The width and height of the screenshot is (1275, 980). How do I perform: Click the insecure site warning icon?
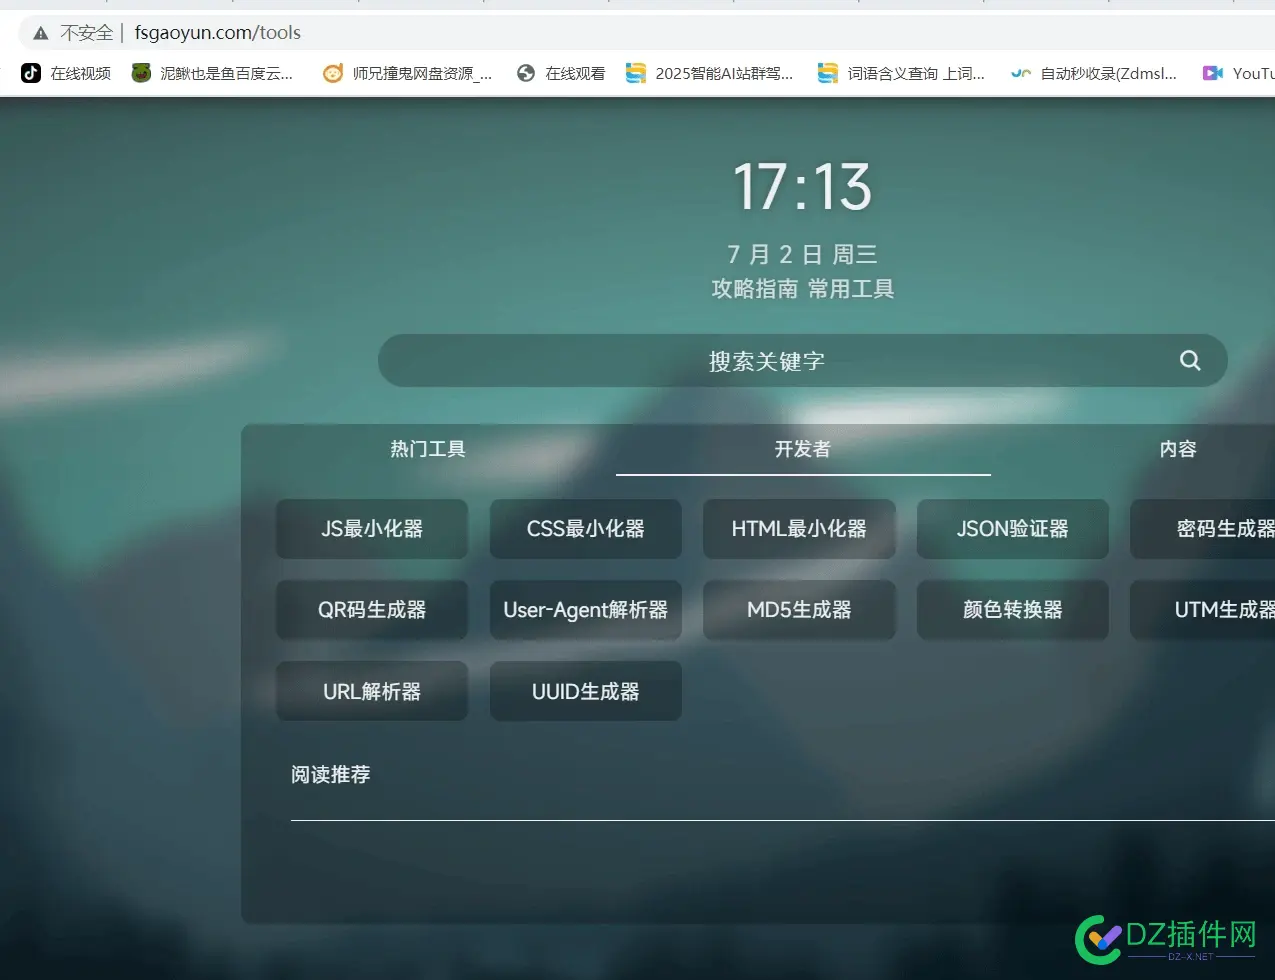41,33
